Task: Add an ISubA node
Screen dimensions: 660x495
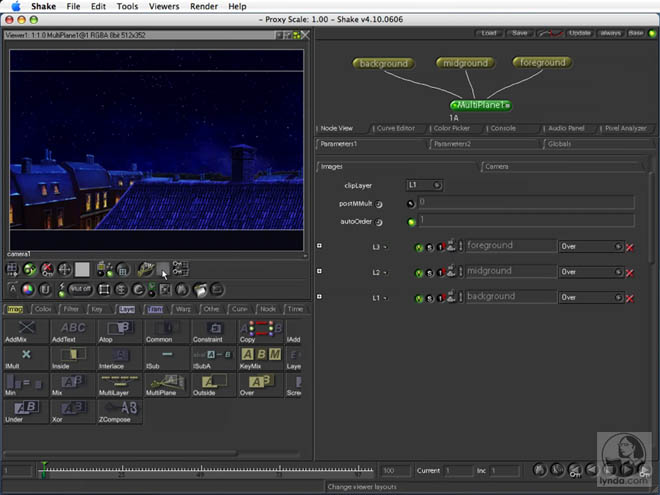Action: tap(214, 358)
